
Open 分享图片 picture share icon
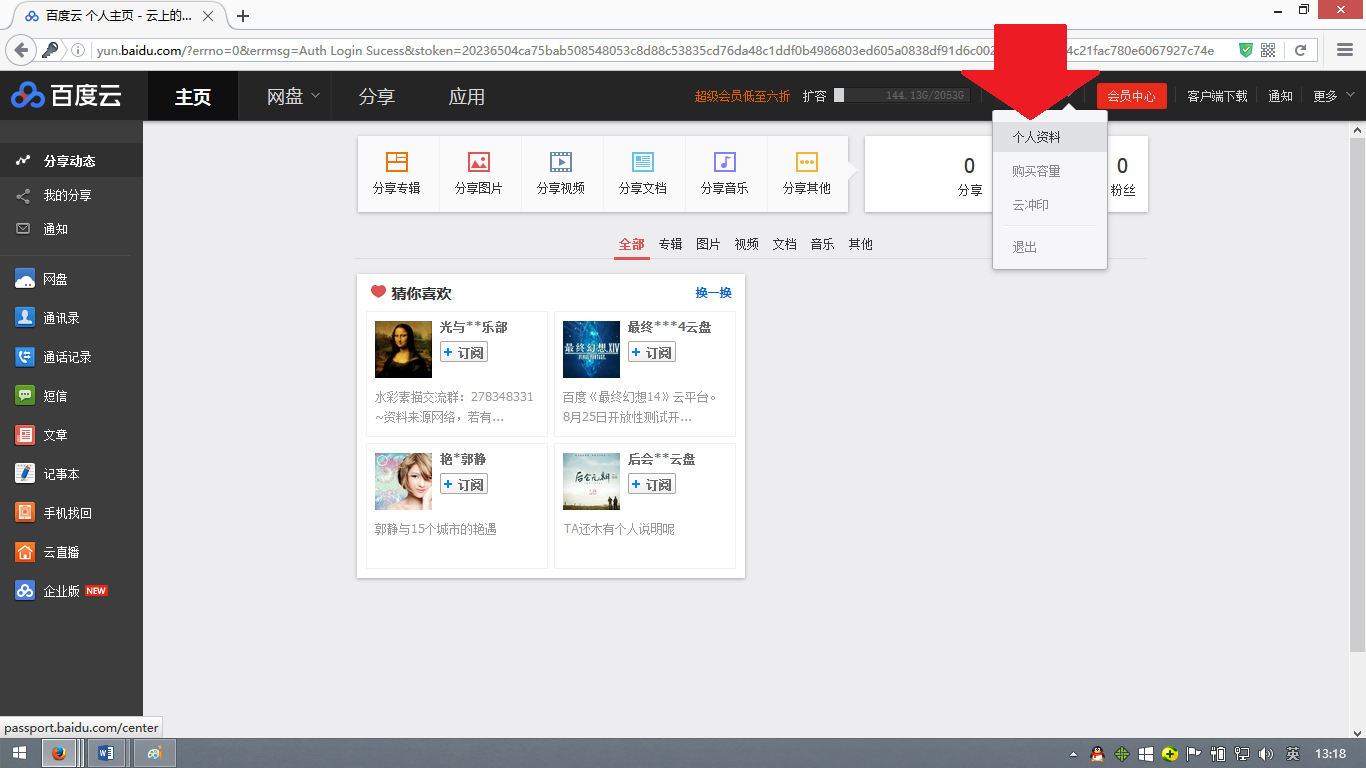coord(479,173)
